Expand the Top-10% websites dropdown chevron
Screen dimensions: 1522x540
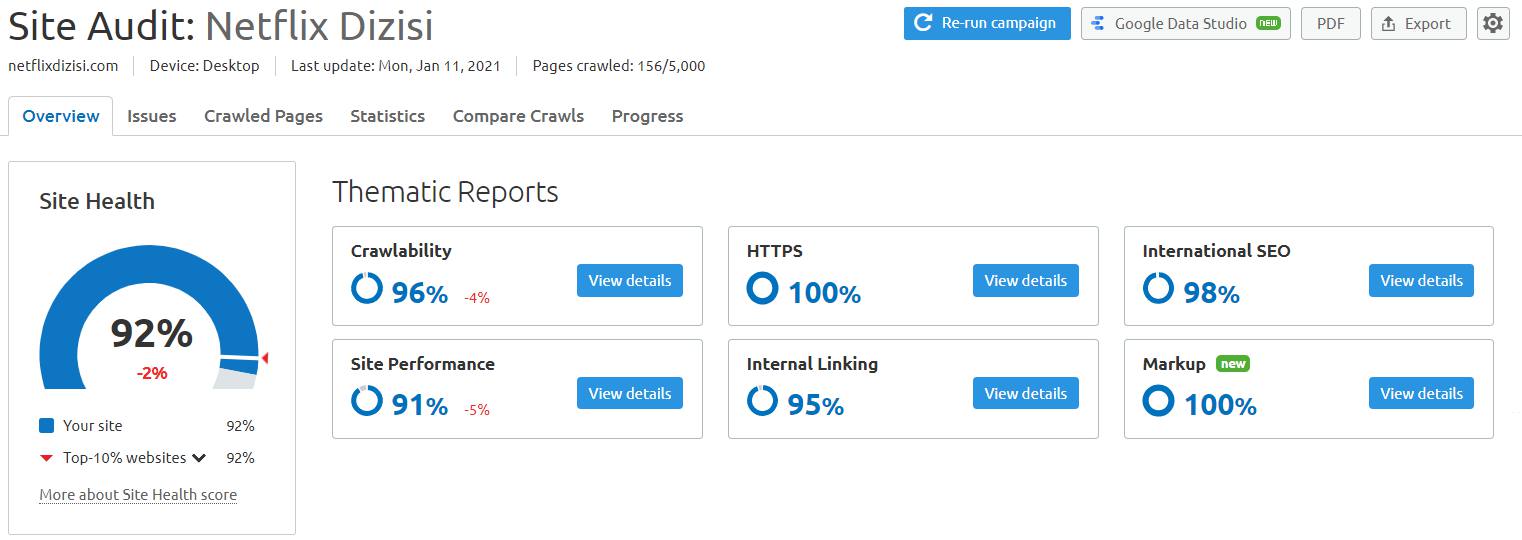(199, 458)
